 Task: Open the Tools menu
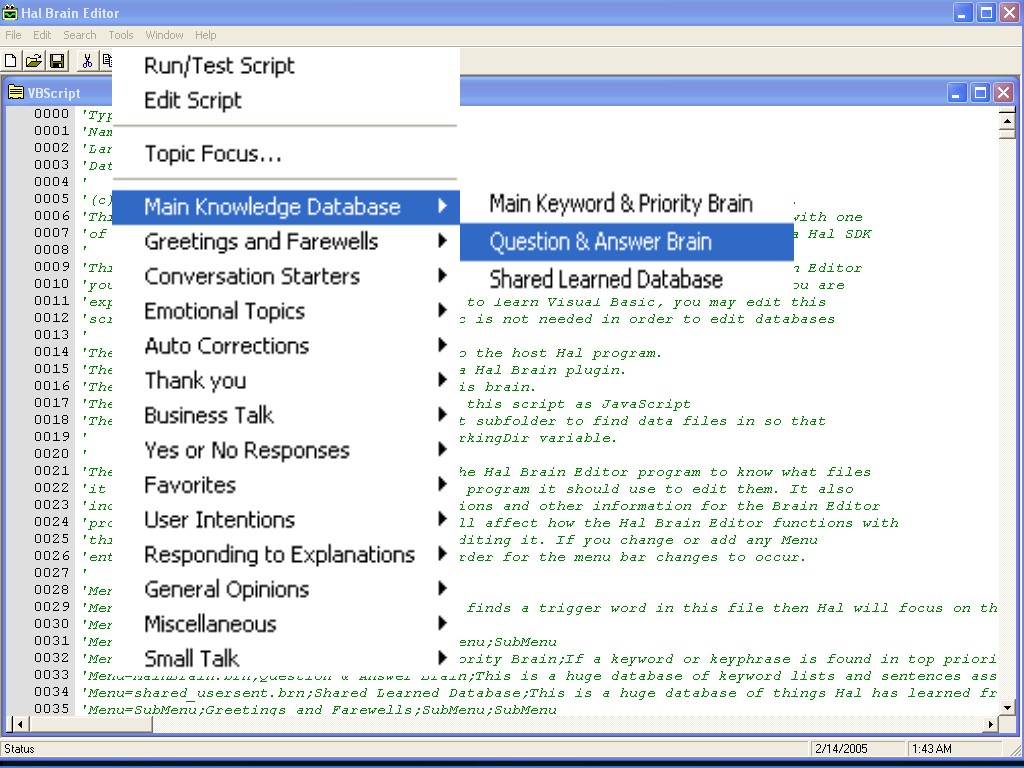tap(121, 35)
